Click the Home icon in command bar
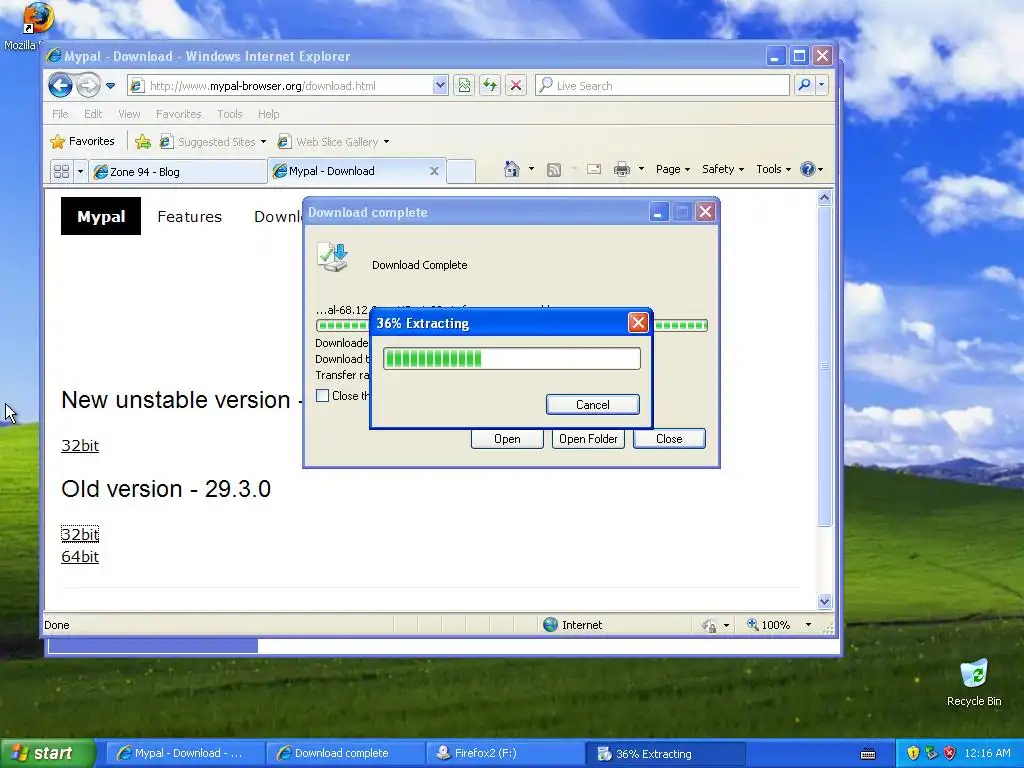The image size is (1024, 768). click(x=511, y=169)
